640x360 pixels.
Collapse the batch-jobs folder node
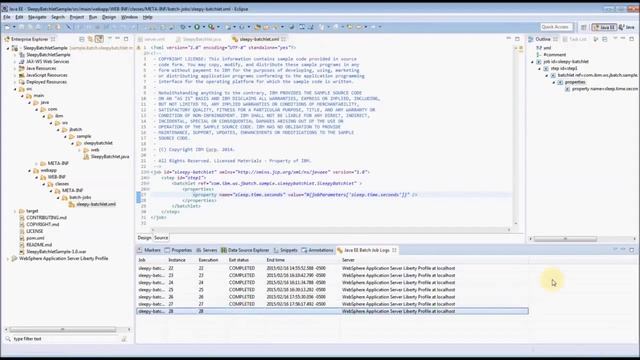(58, 198)
